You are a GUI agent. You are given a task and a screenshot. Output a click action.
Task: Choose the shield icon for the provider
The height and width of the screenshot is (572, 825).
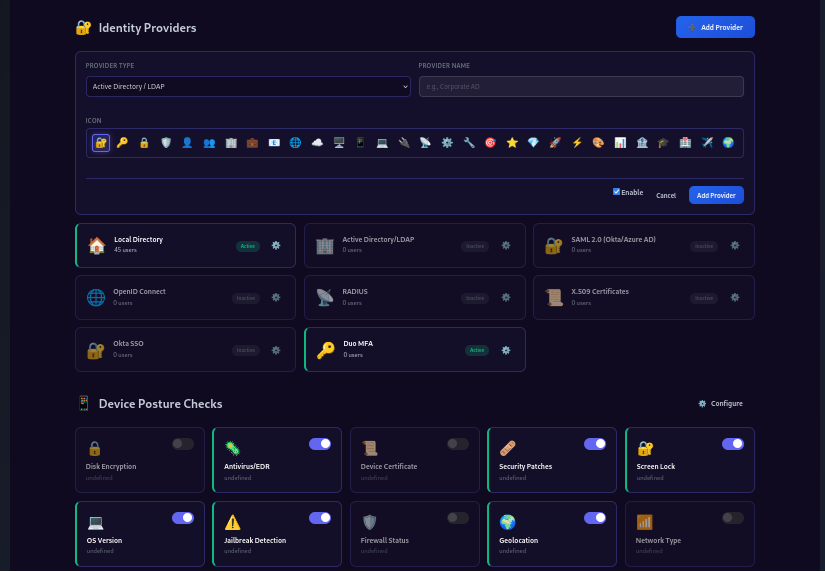click(166, 143)
